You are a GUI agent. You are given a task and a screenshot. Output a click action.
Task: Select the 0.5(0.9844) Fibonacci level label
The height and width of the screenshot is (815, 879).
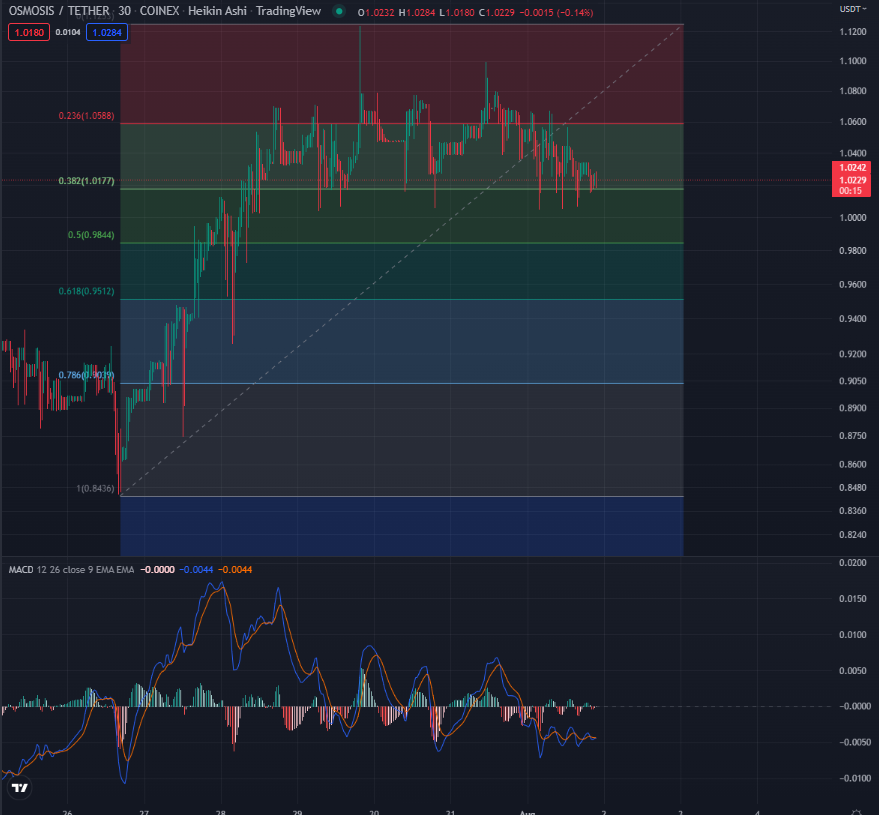[x=91, y=235]
